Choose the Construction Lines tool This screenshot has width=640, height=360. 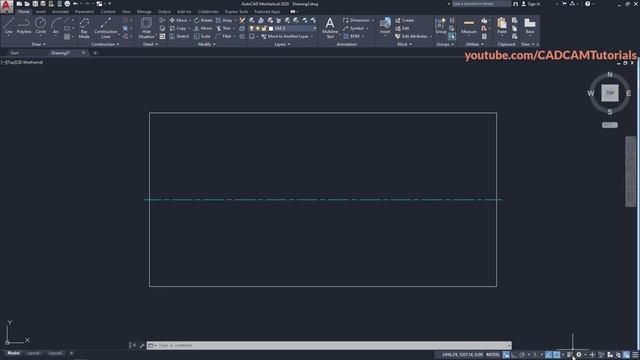pos(105,28)
